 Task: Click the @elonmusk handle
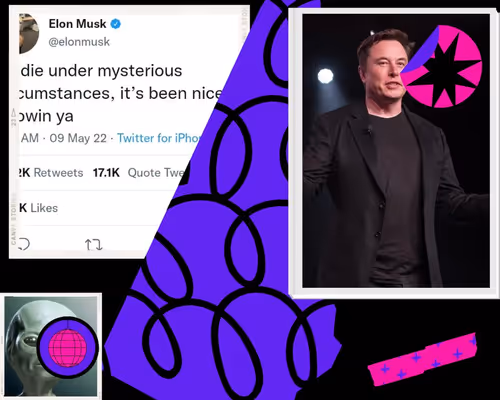click(x=79, y=42)
